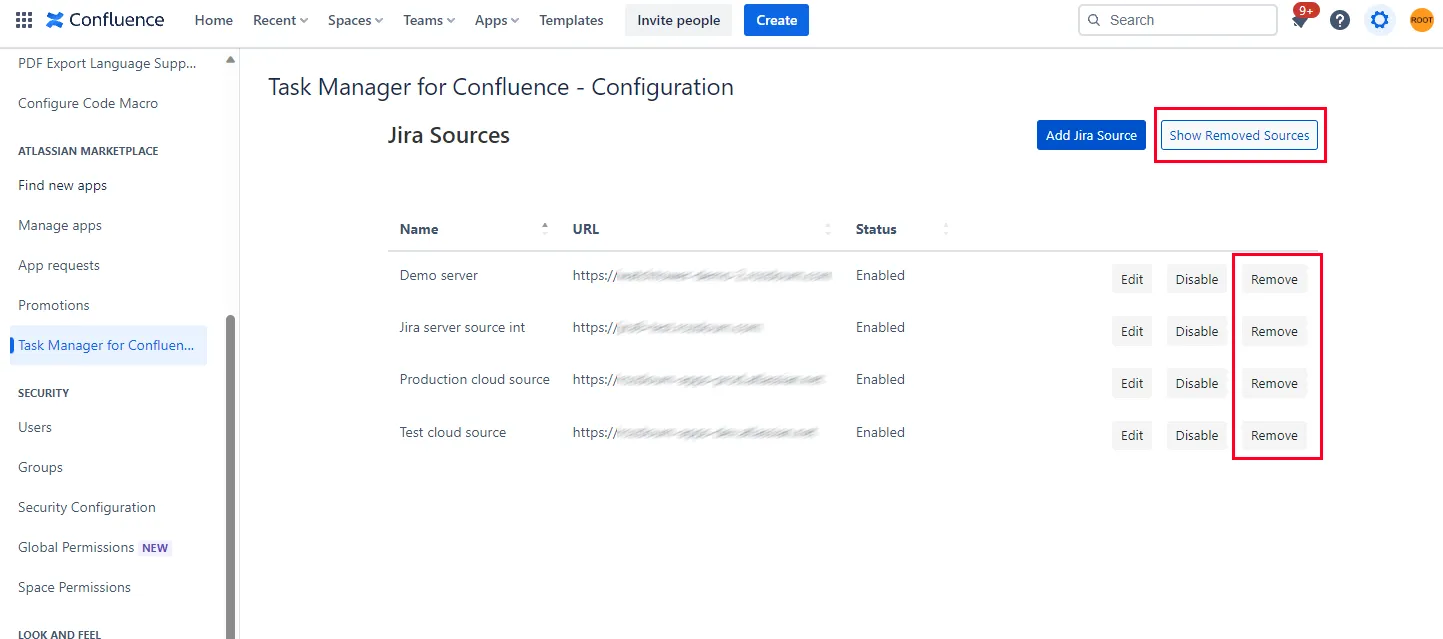The height and width of the screenshot is (639, 1443).
Task: Click the Demo server name cell
Action: tap(439, 275)
